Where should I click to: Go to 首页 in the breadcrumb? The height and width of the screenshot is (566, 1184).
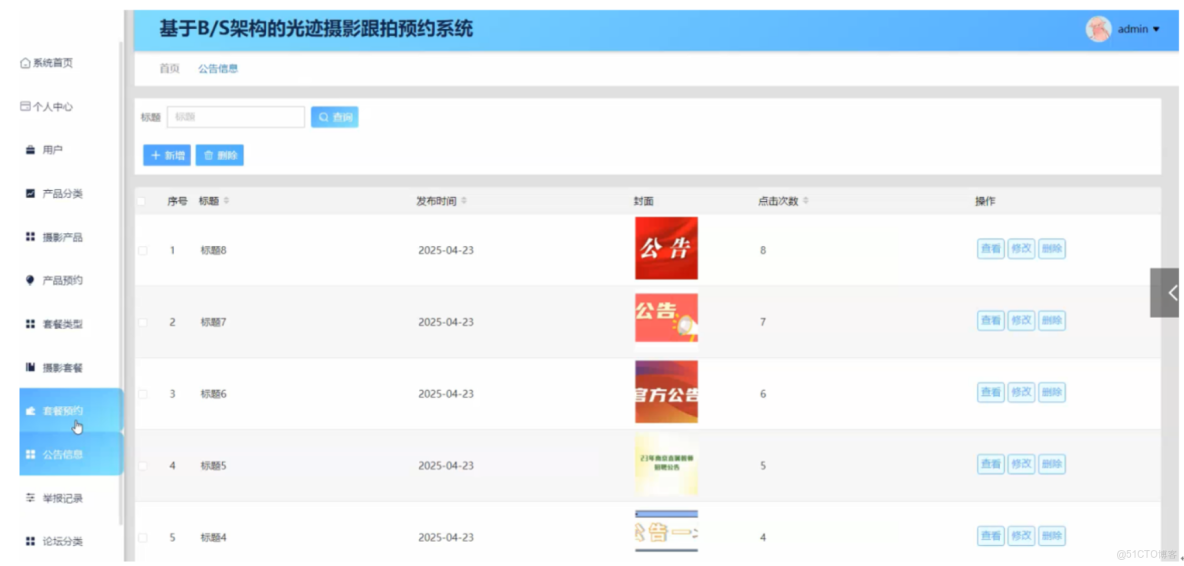click(x=169, y=69)
